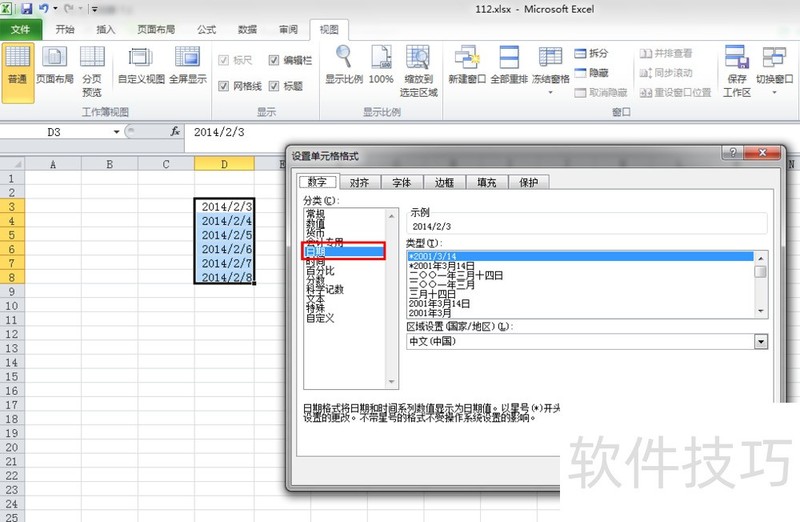This screenshot has height=522, width=800.
Task: Open 自定义视图 custom views
Action: [141, 65]
